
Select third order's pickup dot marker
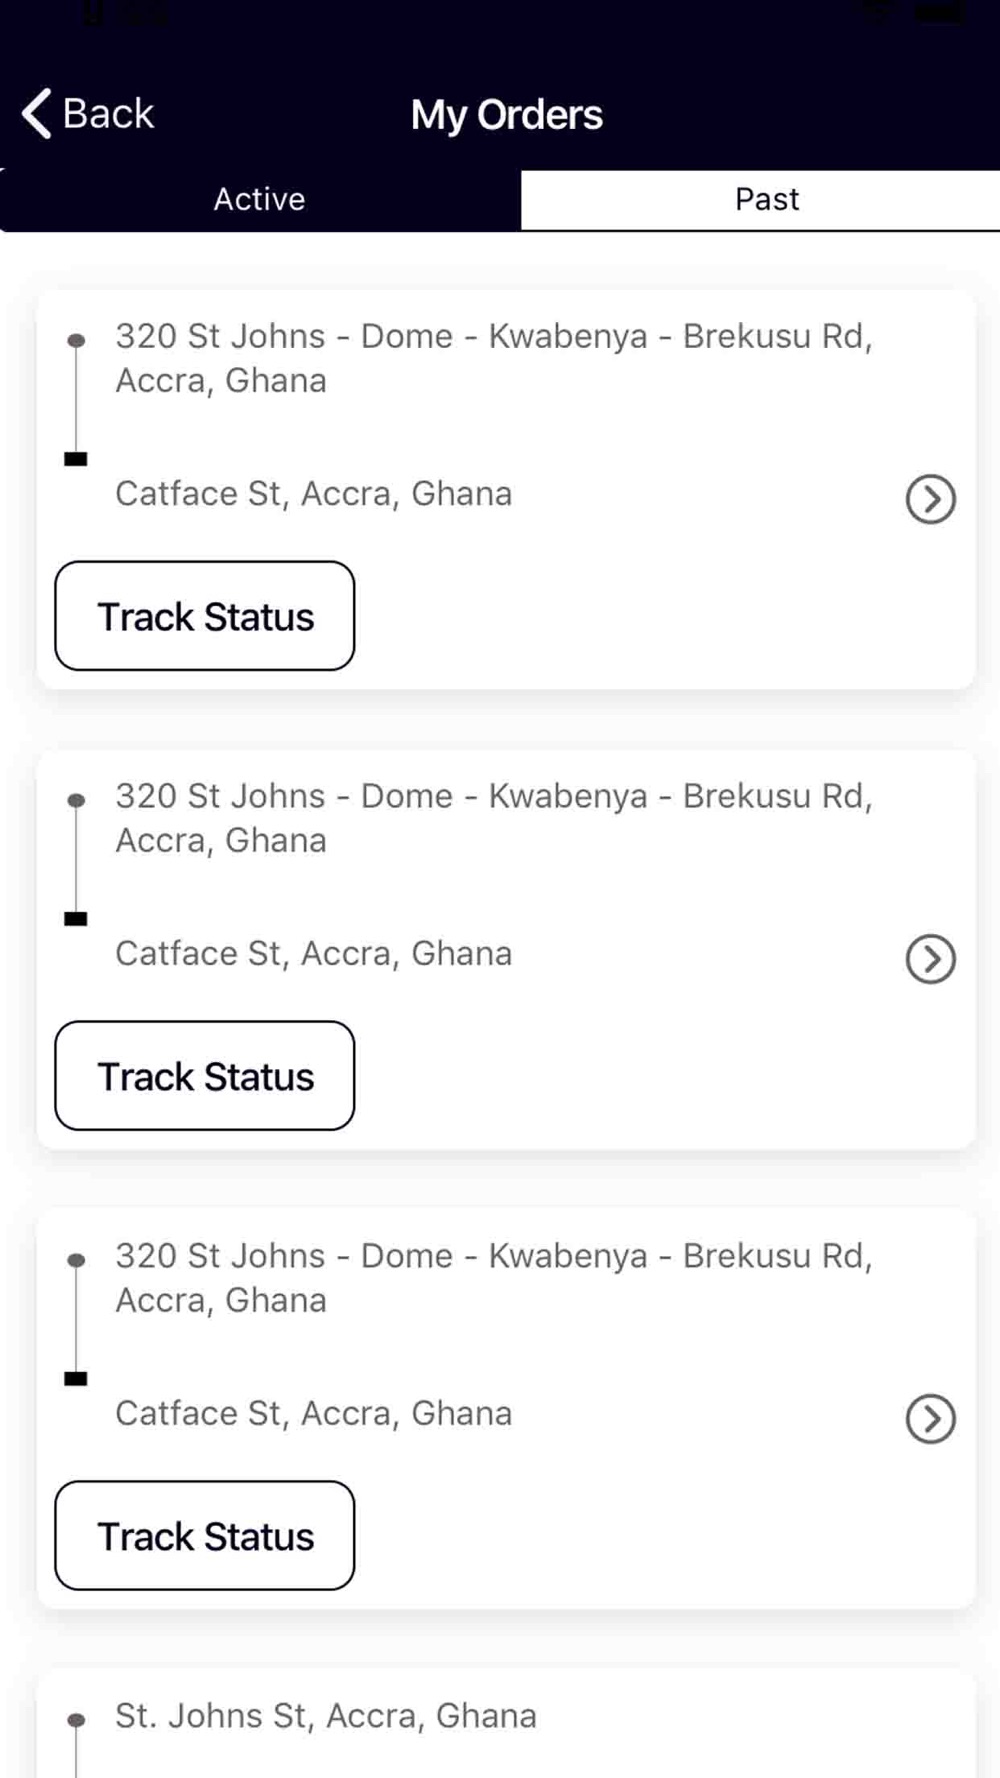(x=76, y=1260)
